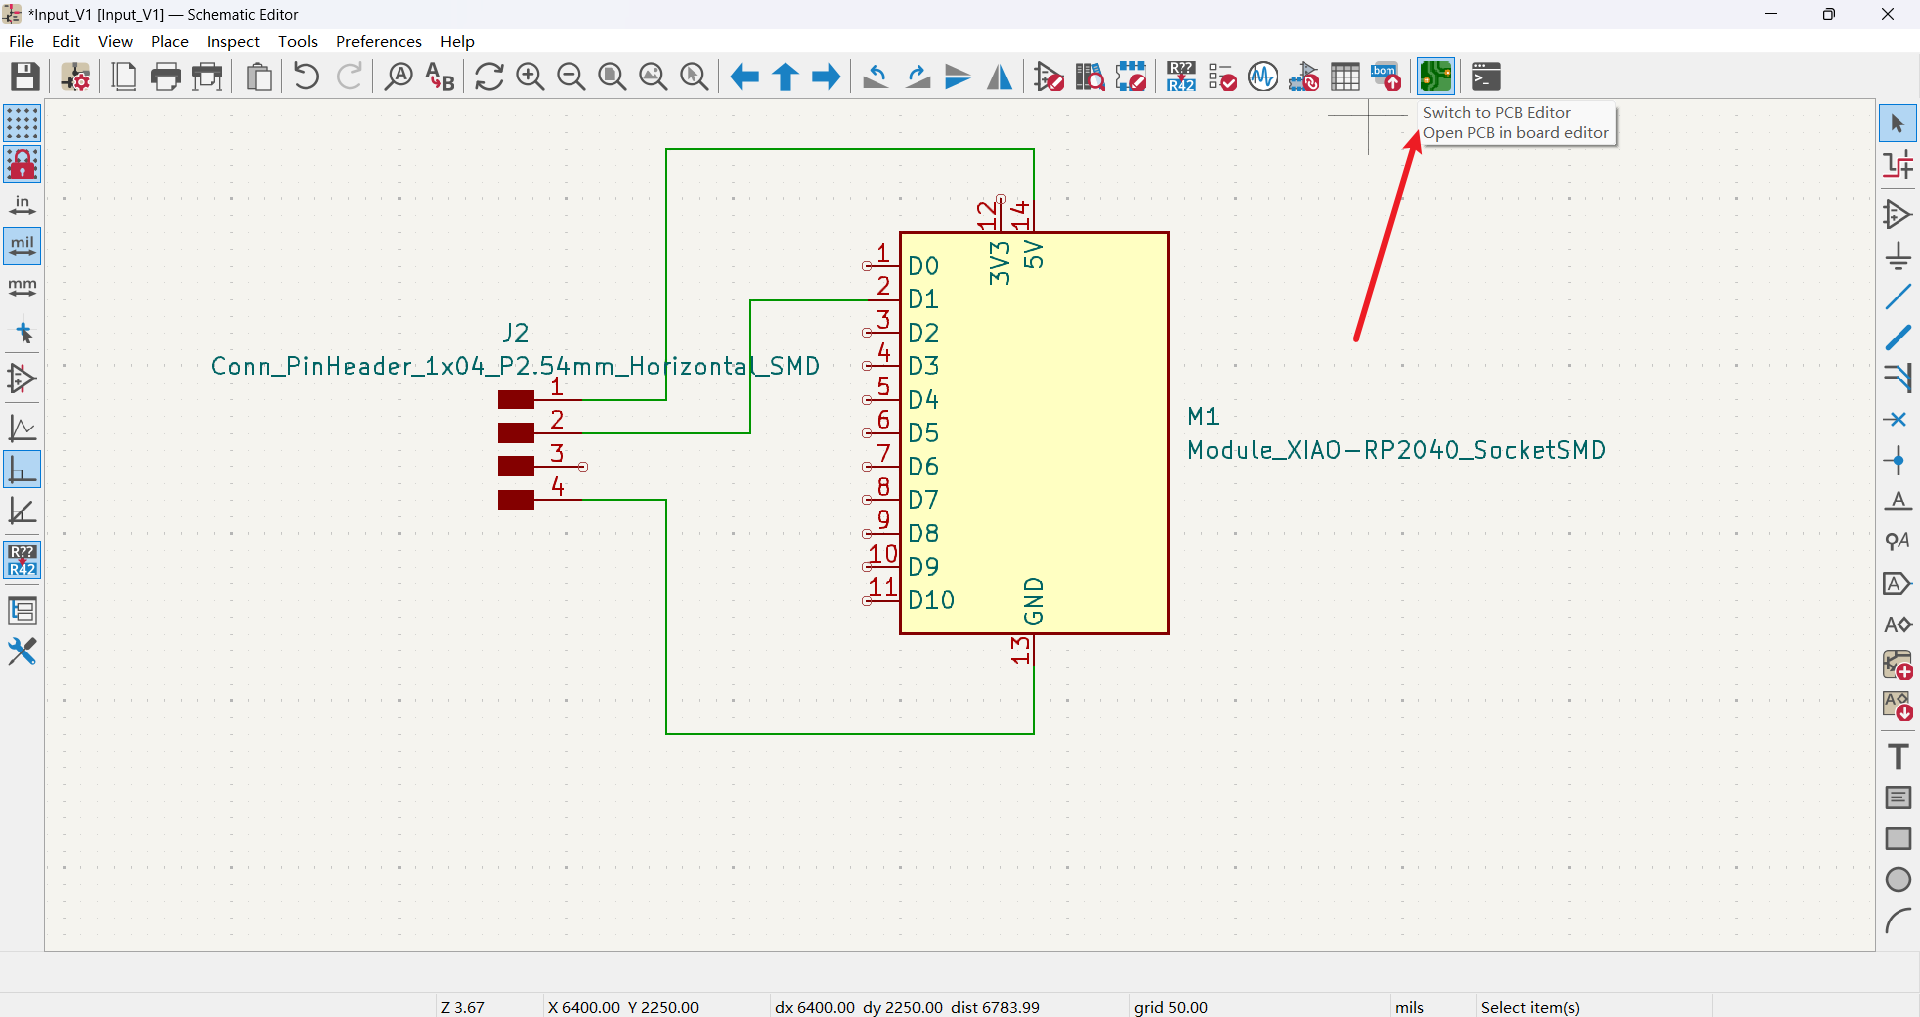Rotate selection clockwise
The height and width of the screenshot is (1017, 1920).
(x=917, y=76)
